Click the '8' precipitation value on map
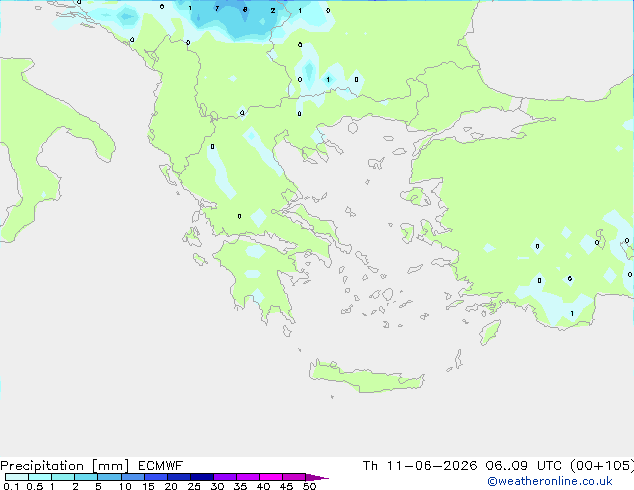Screen dimensions: 634x490 (x=245, y=9)
